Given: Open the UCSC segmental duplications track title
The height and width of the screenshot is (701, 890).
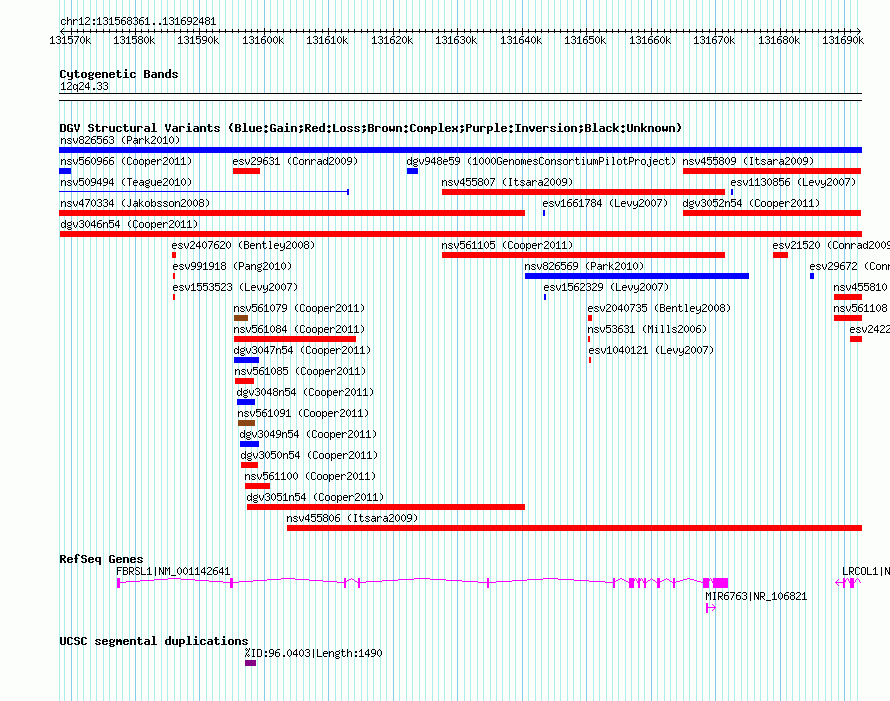Looking at the screenshot, I should coord(154,641).
